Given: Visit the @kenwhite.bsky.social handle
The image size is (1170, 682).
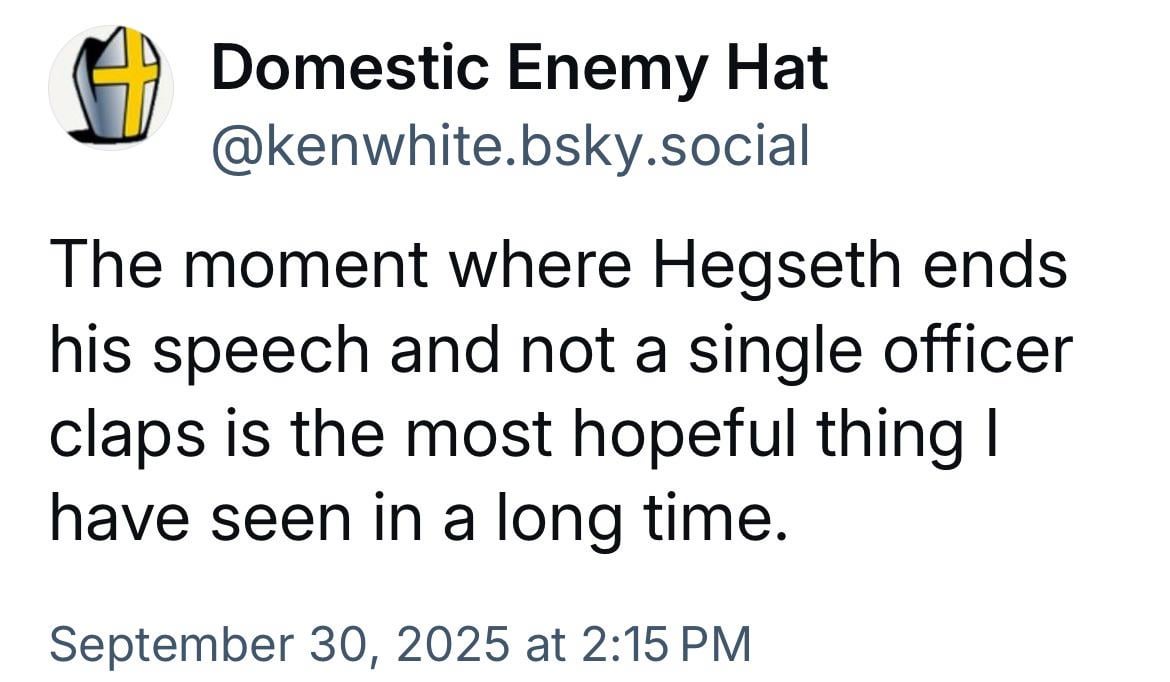Looking at the screenshot, I should click(x=510, y=146).
